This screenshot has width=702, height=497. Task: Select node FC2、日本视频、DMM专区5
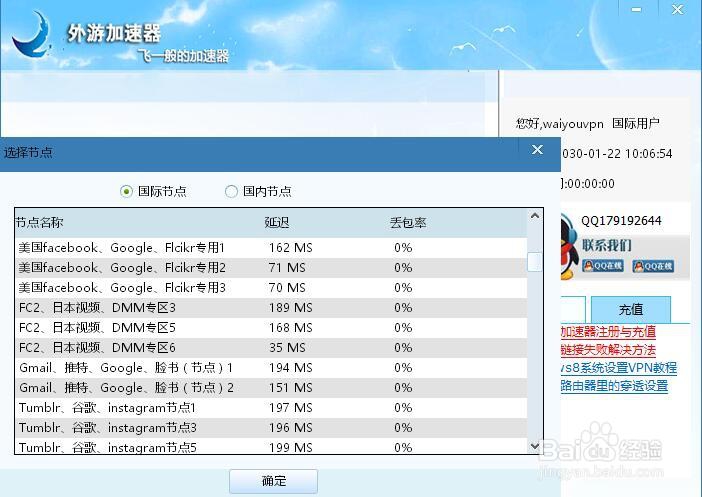pyautogui.click(x=271, y=328)
